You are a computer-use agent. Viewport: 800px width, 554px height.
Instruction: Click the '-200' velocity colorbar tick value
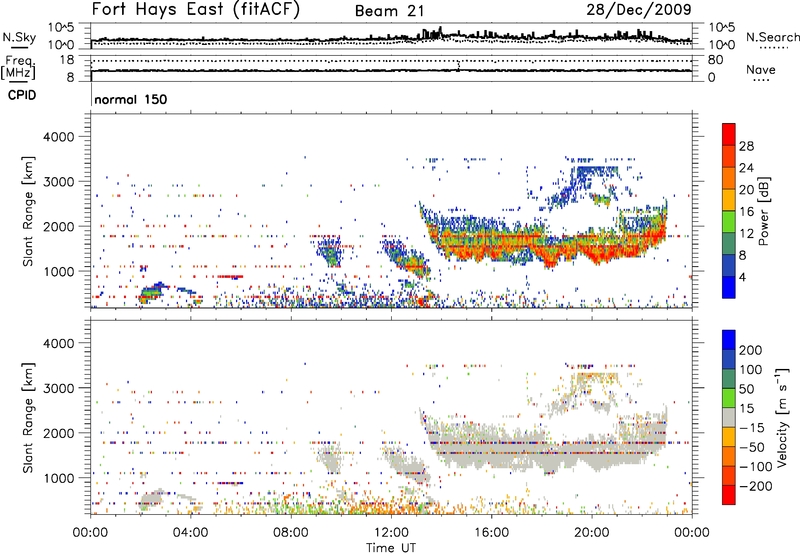[754, 486]
